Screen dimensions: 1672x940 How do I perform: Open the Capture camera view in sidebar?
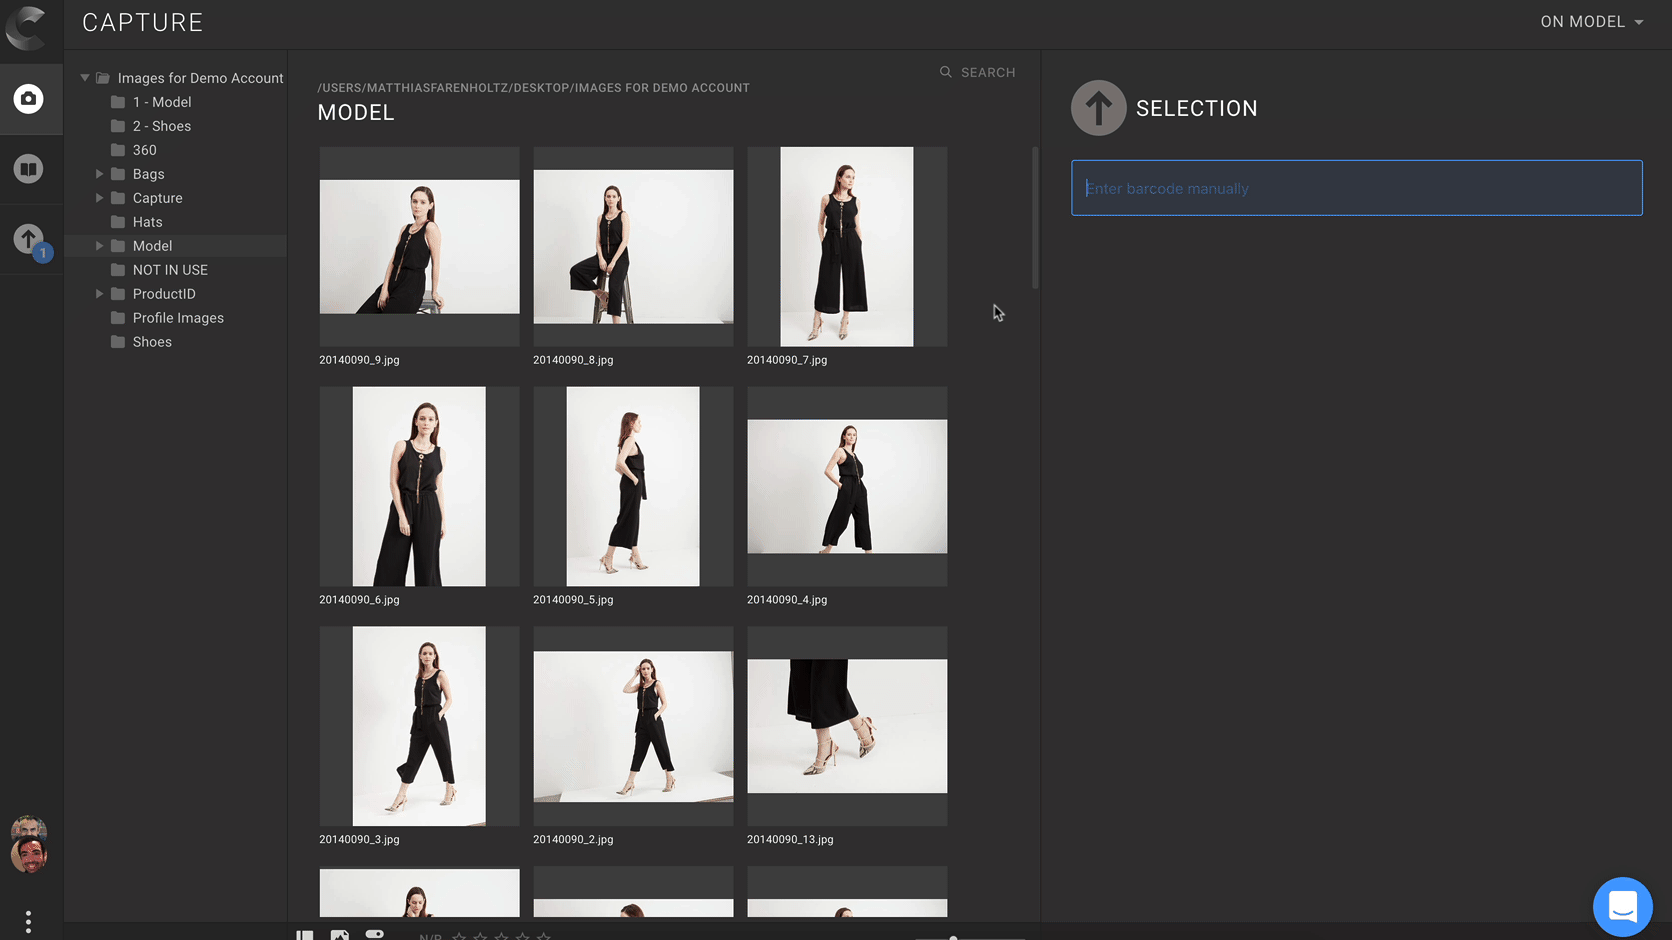pyautogui.click(x=29, y=99)
